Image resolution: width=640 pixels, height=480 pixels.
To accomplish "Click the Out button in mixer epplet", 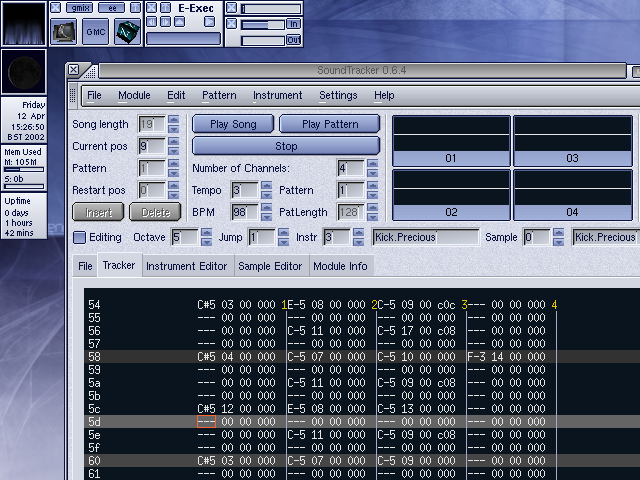I will (293, 40).
